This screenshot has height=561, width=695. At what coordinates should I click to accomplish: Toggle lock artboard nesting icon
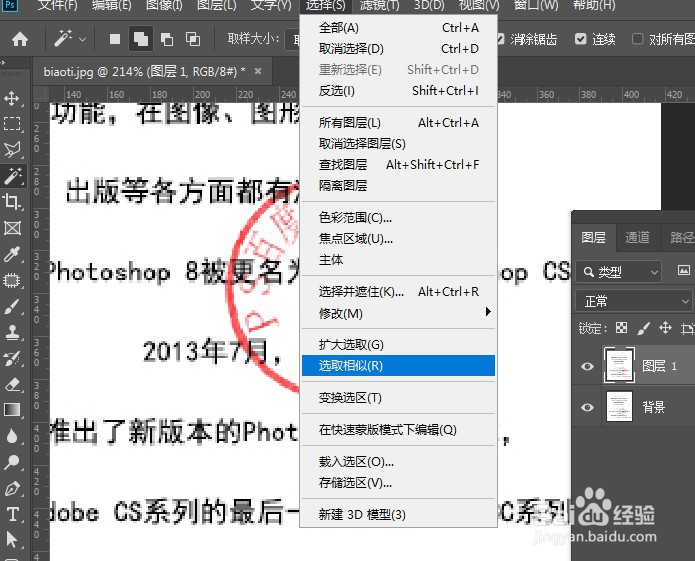click(x=687, y=328)
